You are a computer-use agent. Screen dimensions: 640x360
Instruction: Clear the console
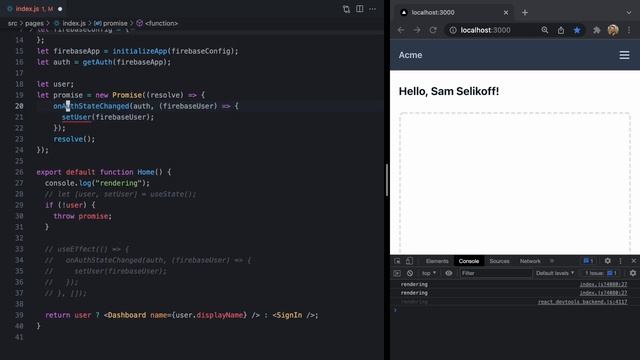(x=410, y=273)
